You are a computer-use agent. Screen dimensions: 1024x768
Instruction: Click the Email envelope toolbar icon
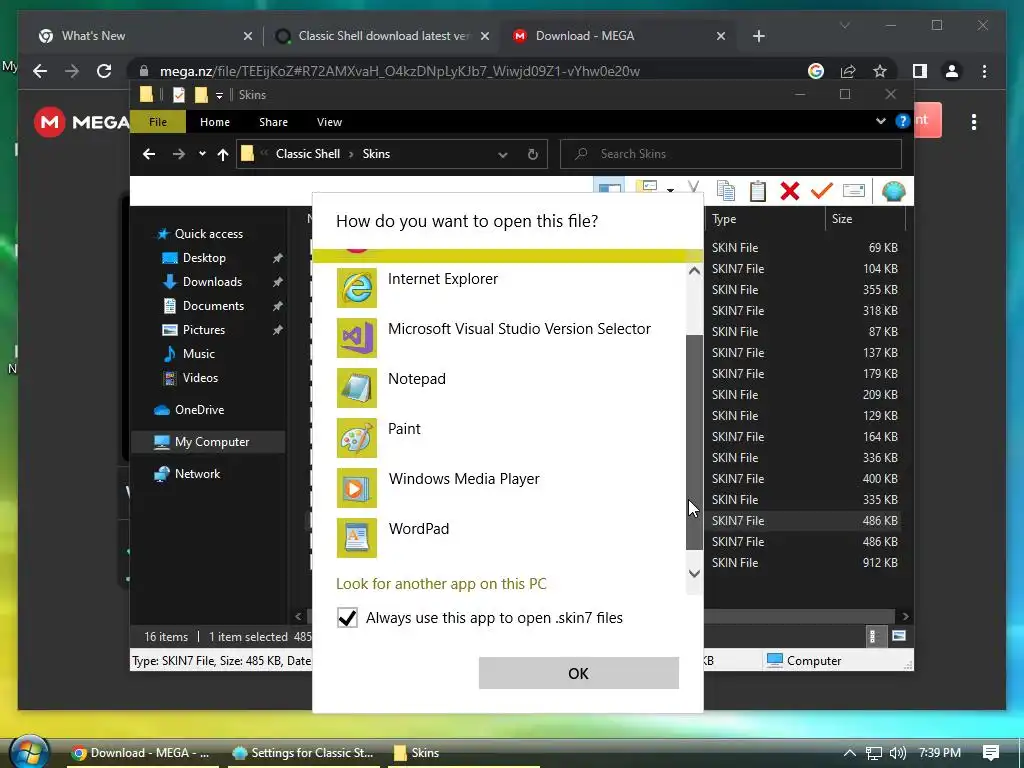tap(854, 191)
